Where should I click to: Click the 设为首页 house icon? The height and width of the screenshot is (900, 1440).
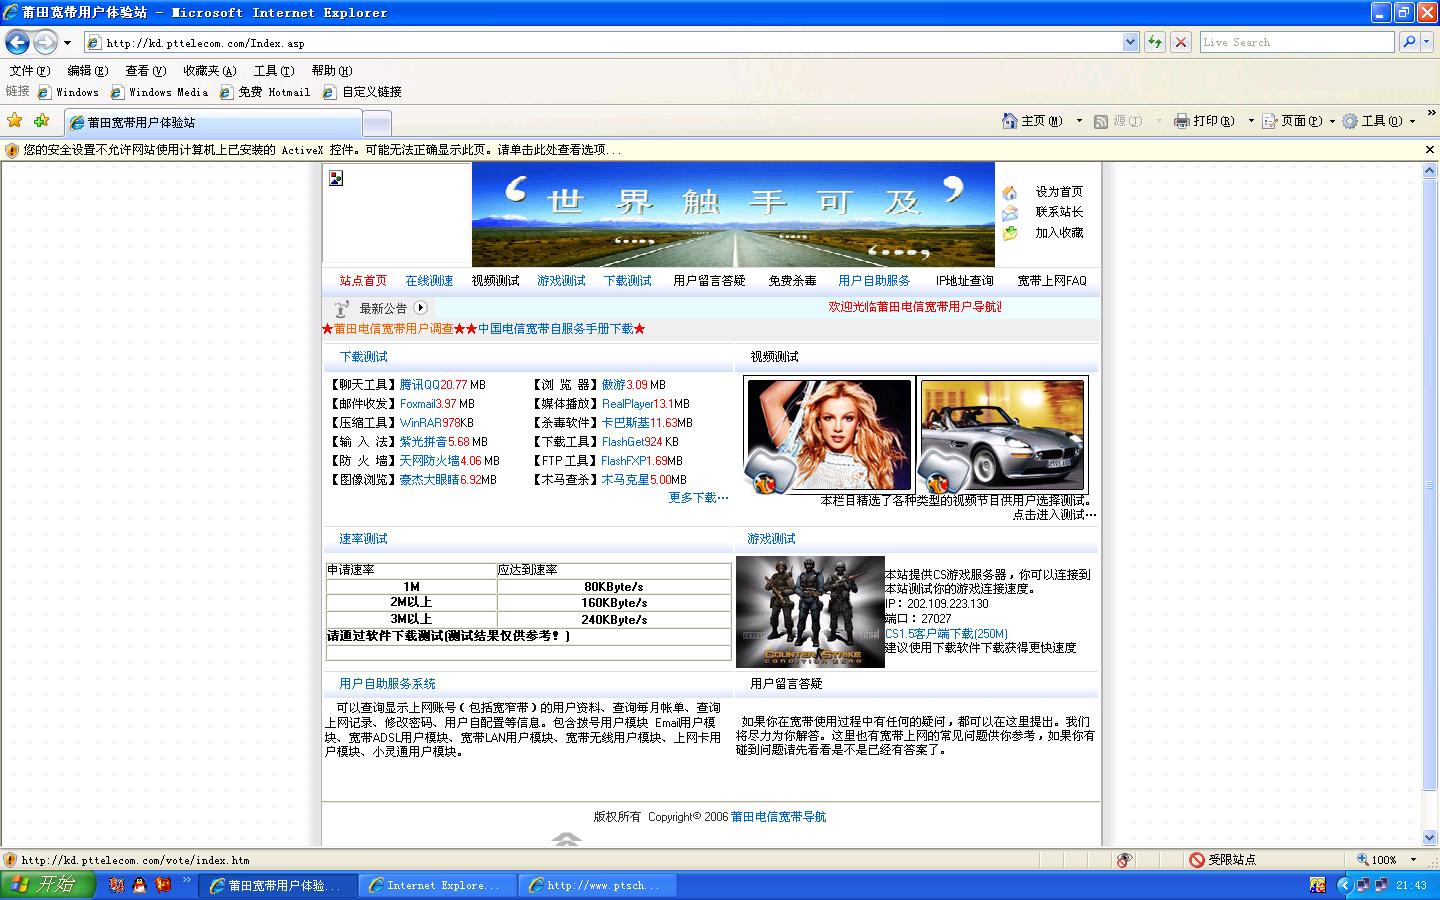1010,192
